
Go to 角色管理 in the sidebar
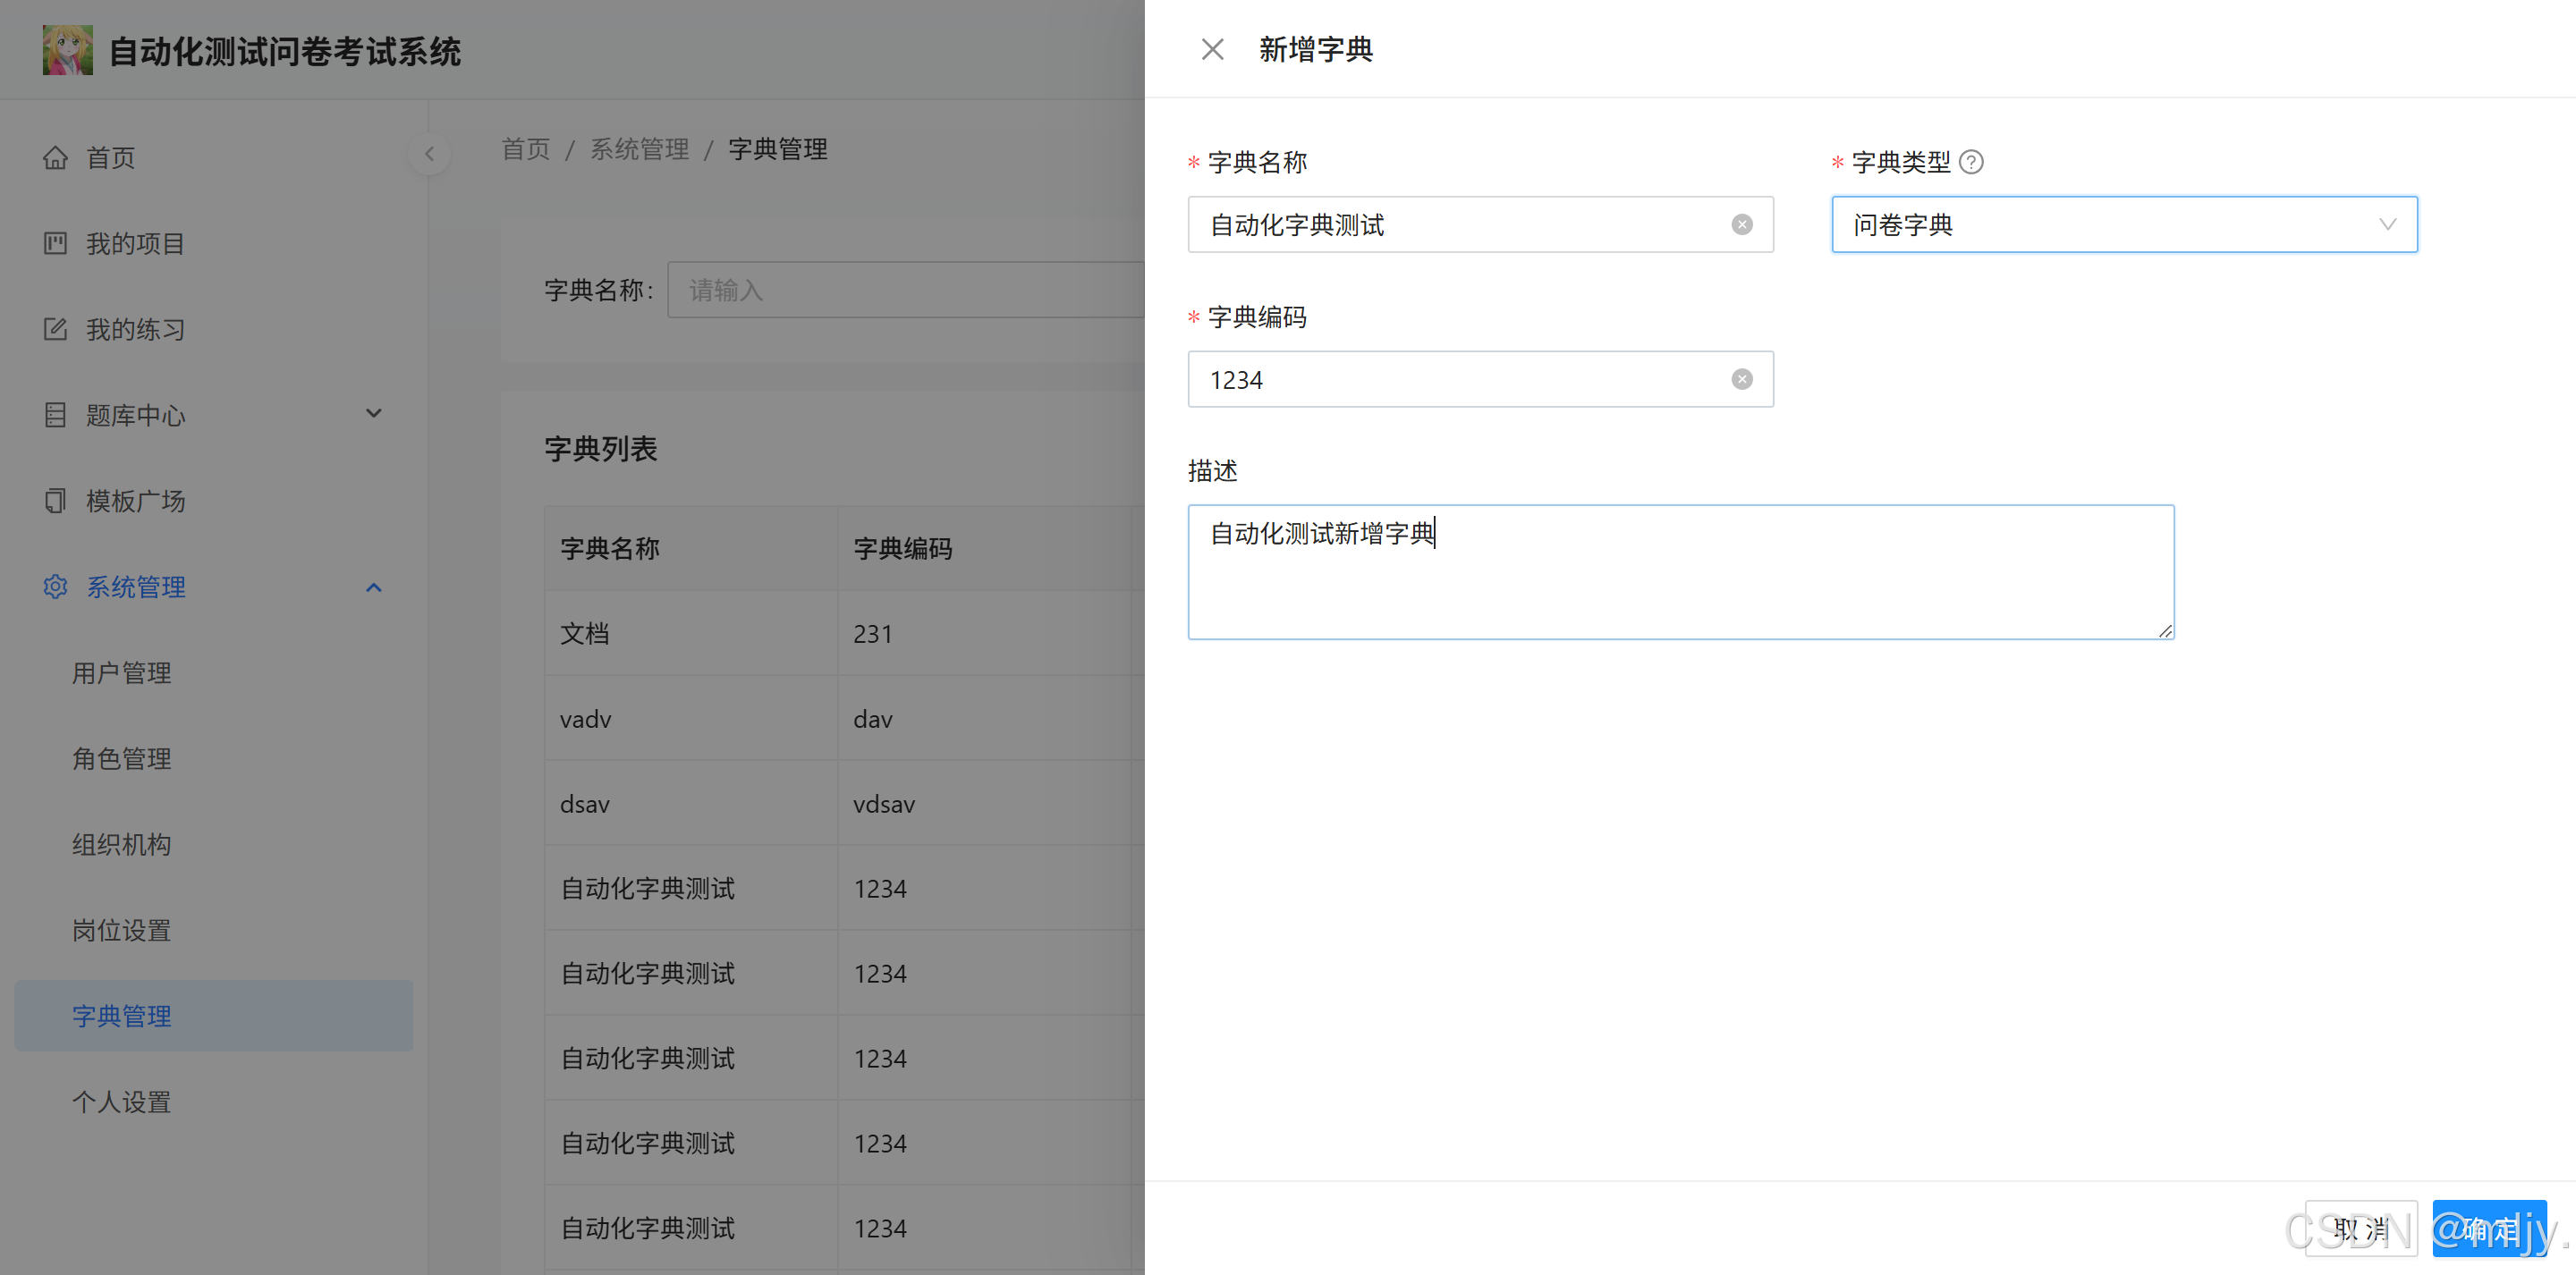click(x=121, y=759)
